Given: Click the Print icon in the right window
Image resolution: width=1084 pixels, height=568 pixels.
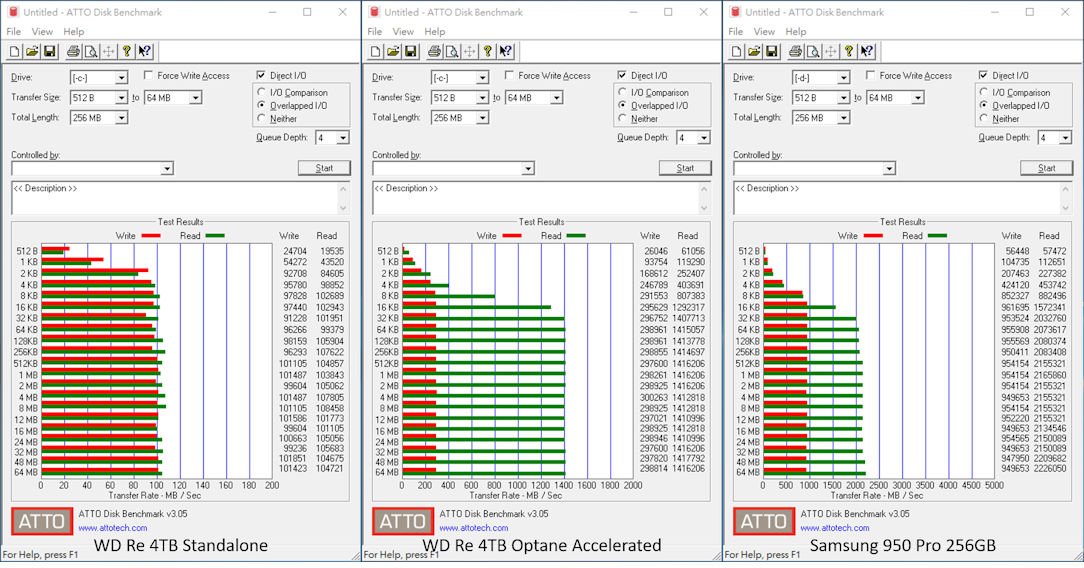Looking at the screenshot, I should pos(796,51).
